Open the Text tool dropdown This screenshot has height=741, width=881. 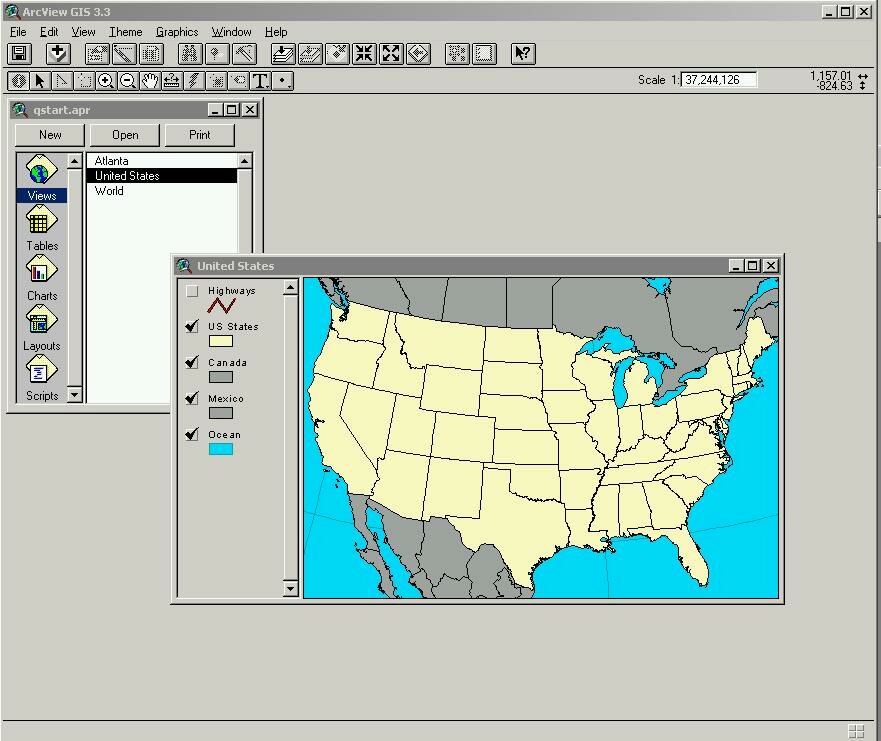click(260, 81)
